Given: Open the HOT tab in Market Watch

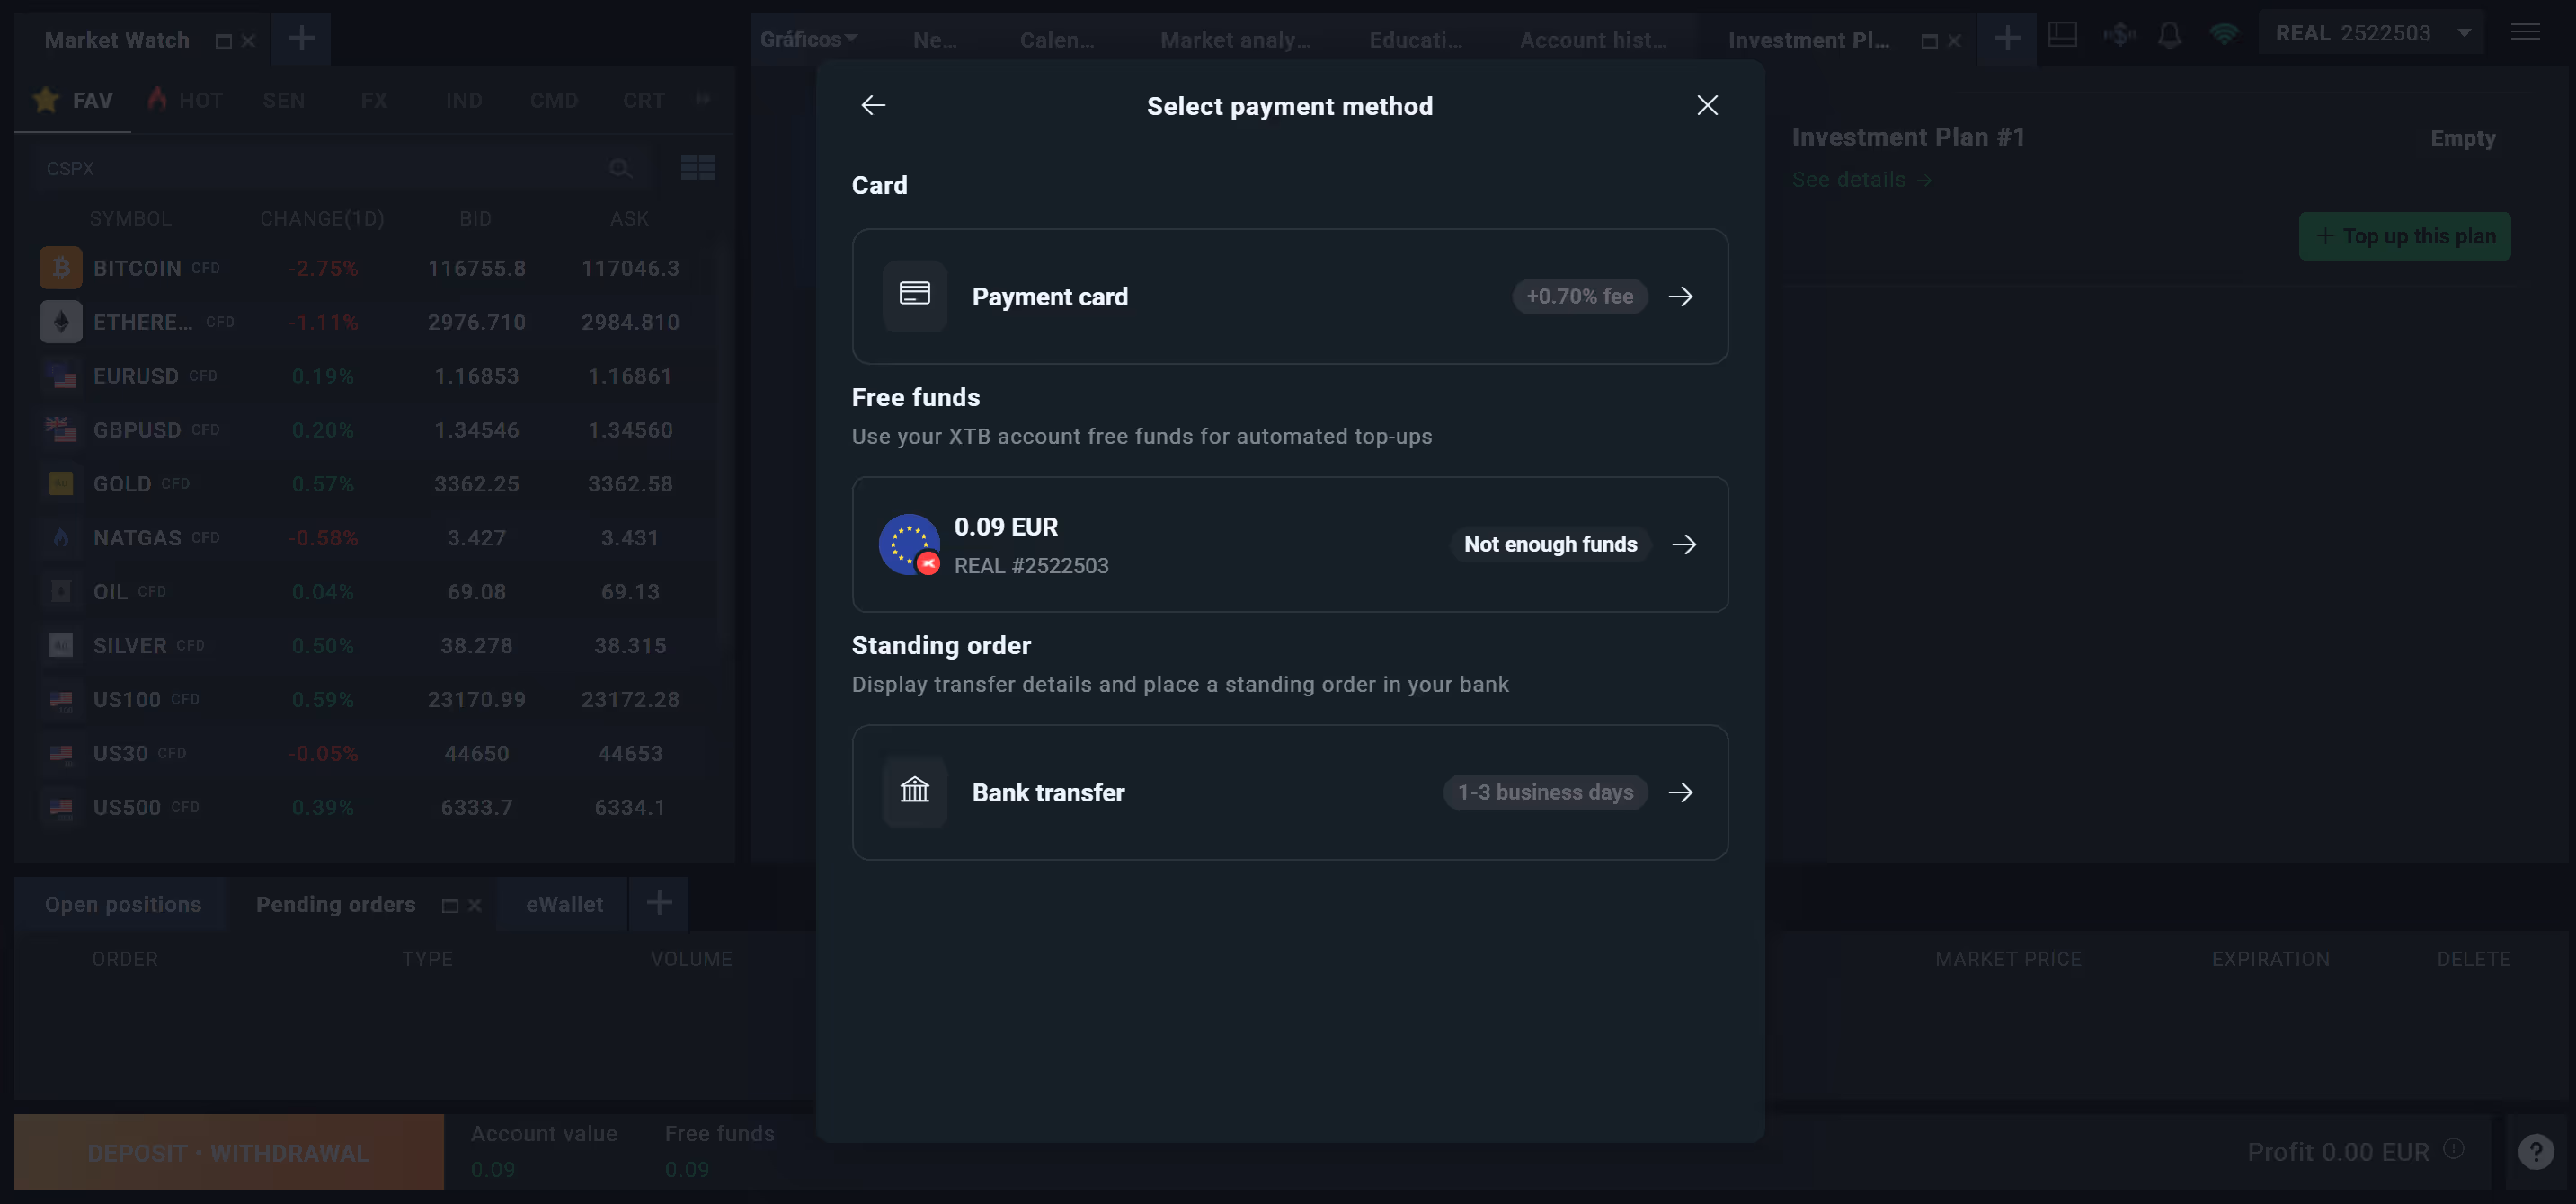Looking at the screenshot, I should (x=186, y=100).
